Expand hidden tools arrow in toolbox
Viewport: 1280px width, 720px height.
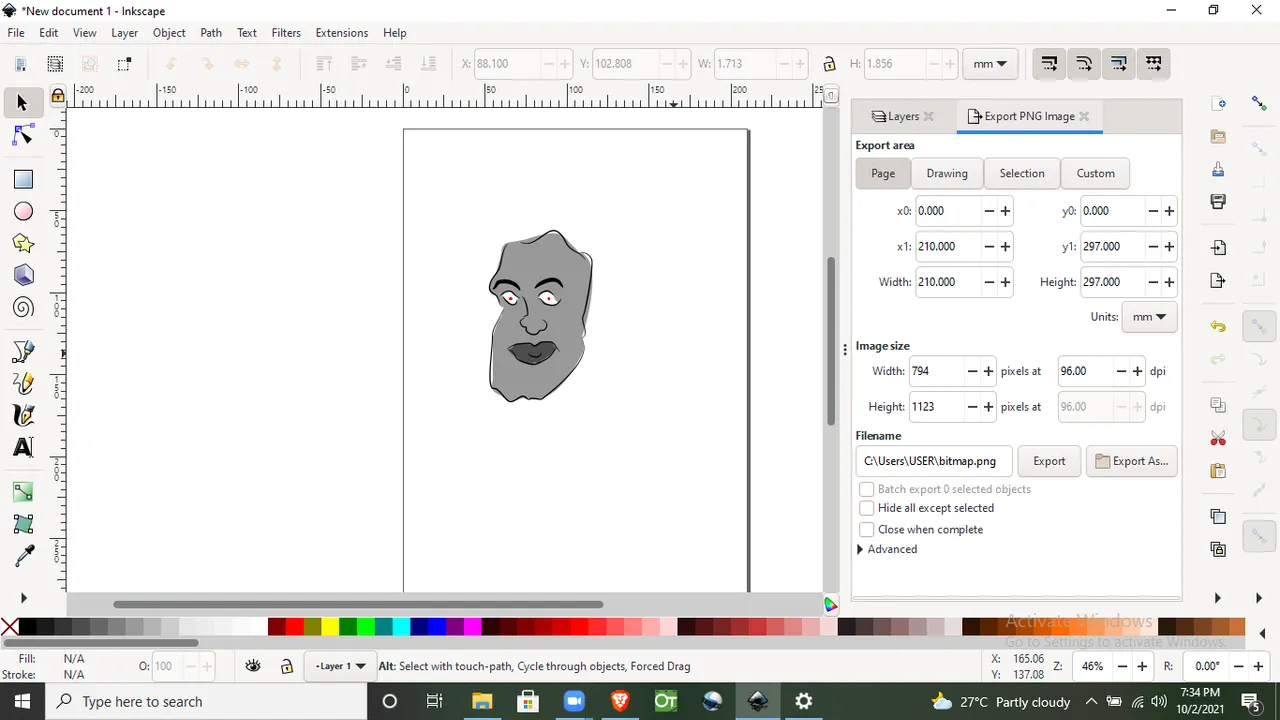tap(23, 598)
